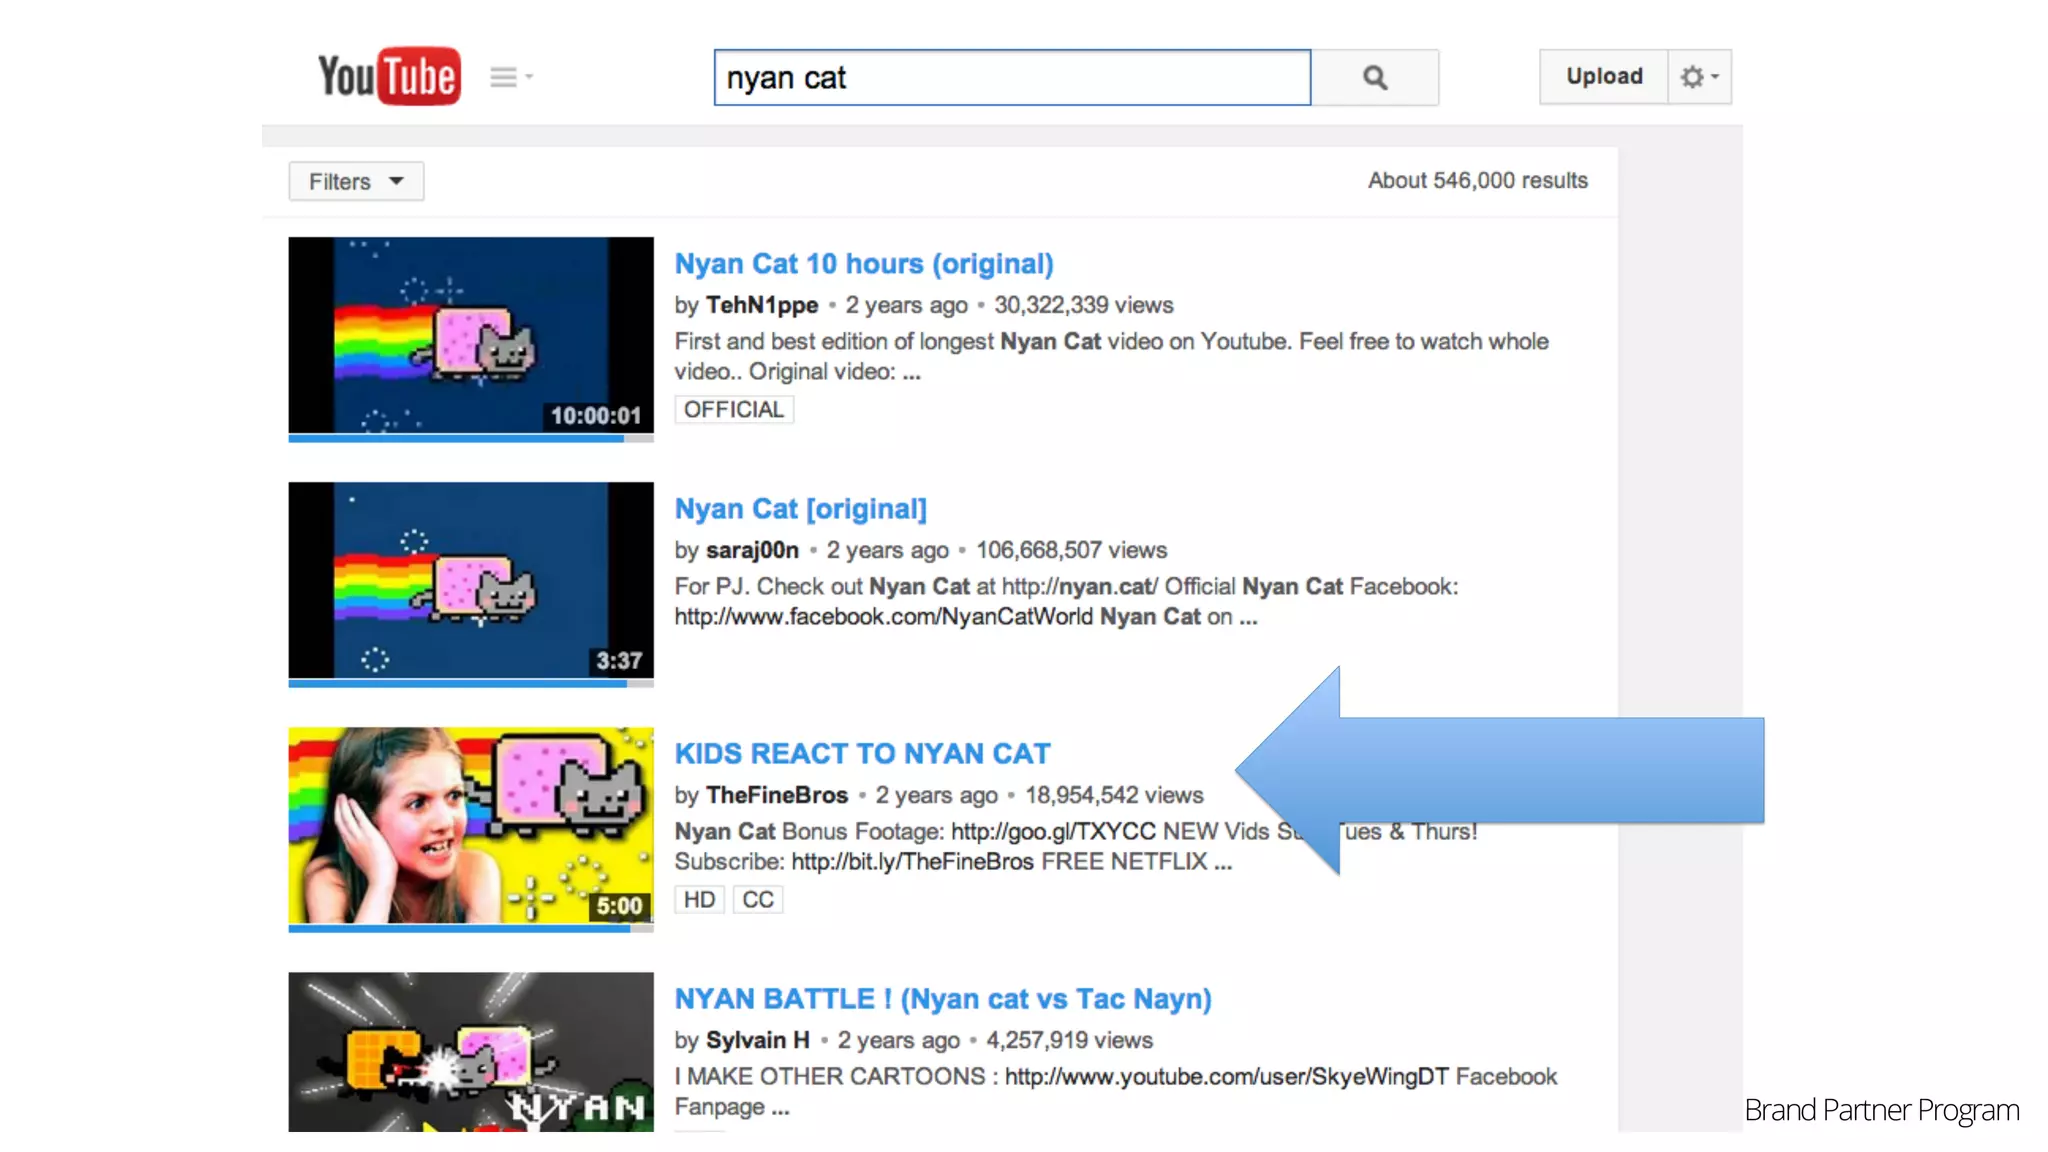The image size is (2048, 1152).
Task: Open KIDS REACT TO NYAN CAT title
Action: [x=862, y=754]
